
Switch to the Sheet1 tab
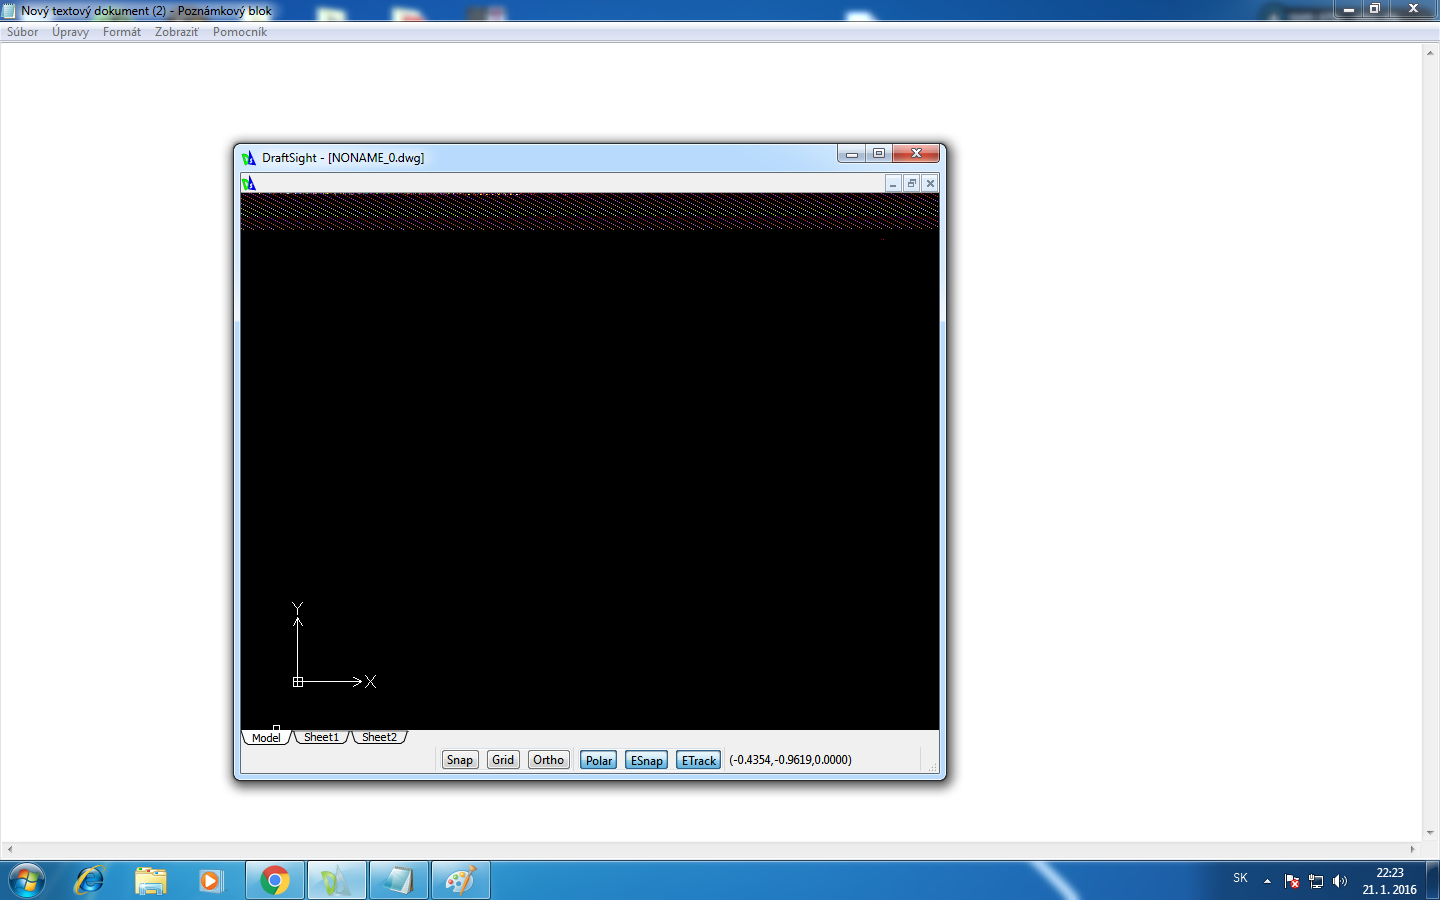(x=321, y=737)
